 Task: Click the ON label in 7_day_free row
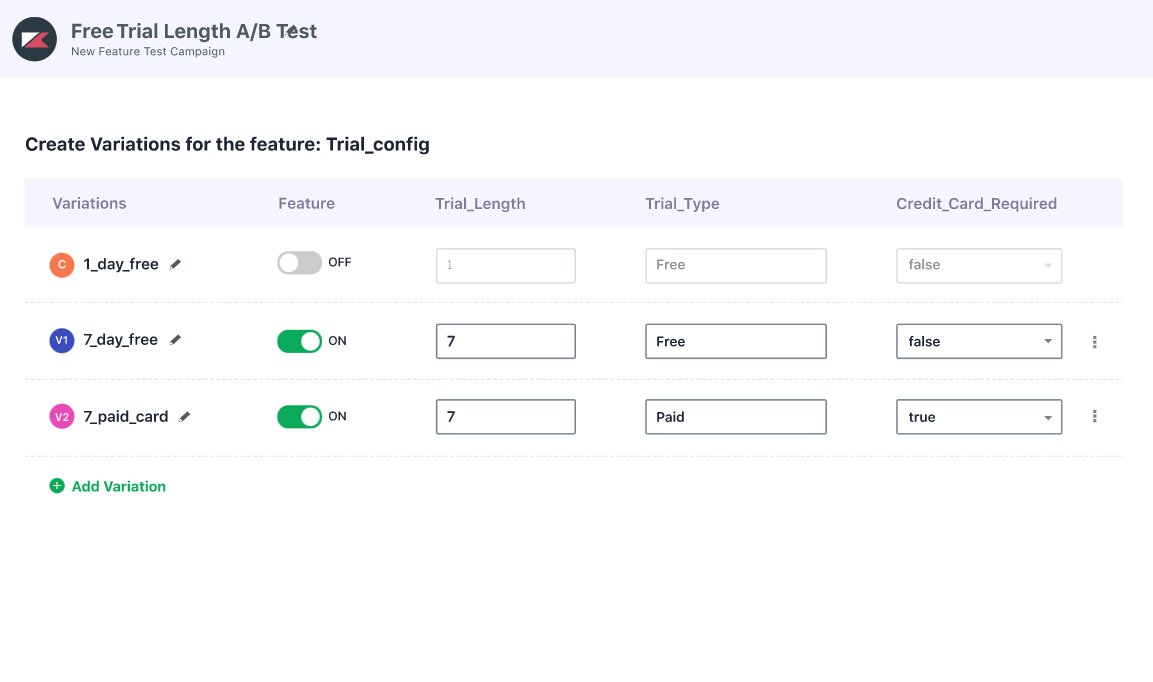point(338,341)
